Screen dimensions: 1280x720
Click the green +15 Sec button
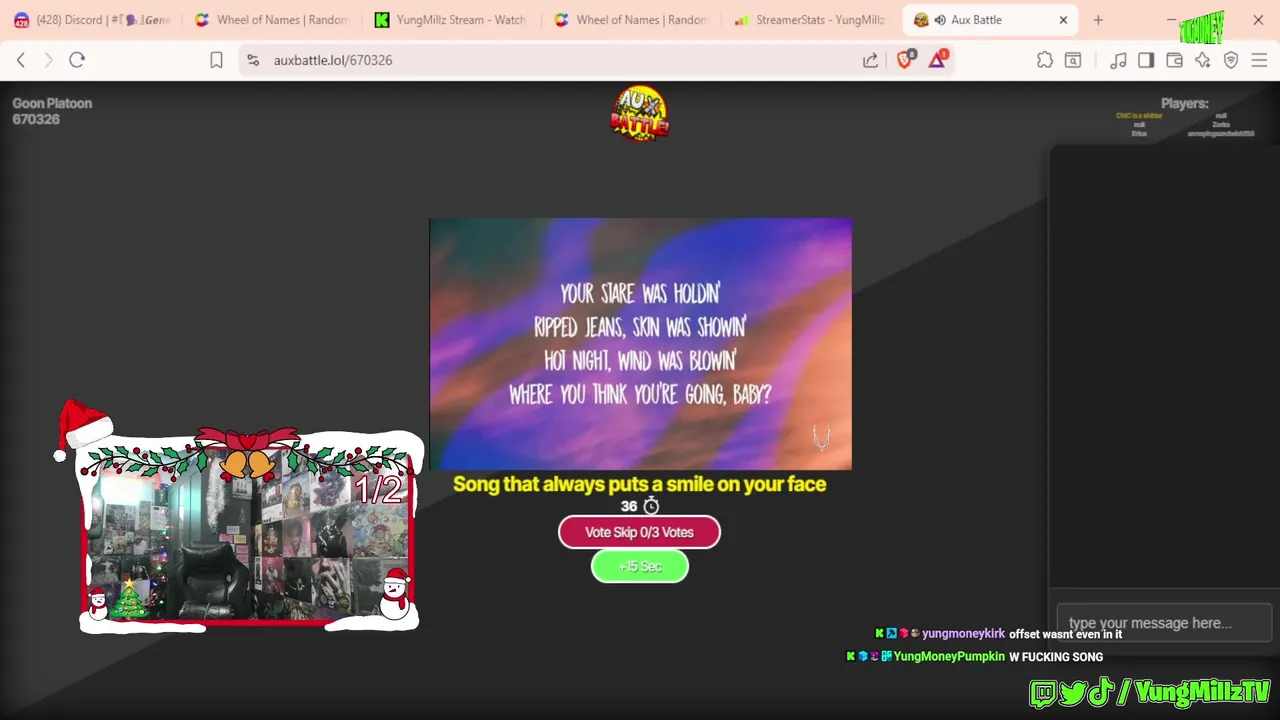(x=640, y=566)
